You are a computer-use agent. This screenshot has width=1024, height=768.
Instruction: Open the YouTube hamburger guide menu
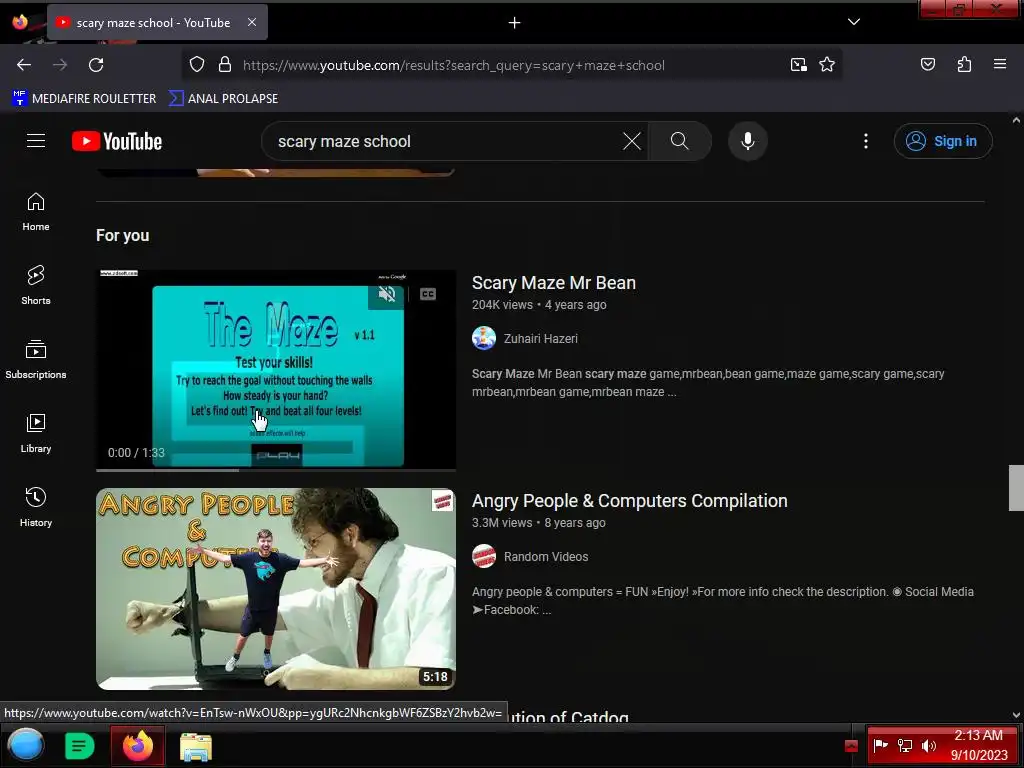pos(36,141)
